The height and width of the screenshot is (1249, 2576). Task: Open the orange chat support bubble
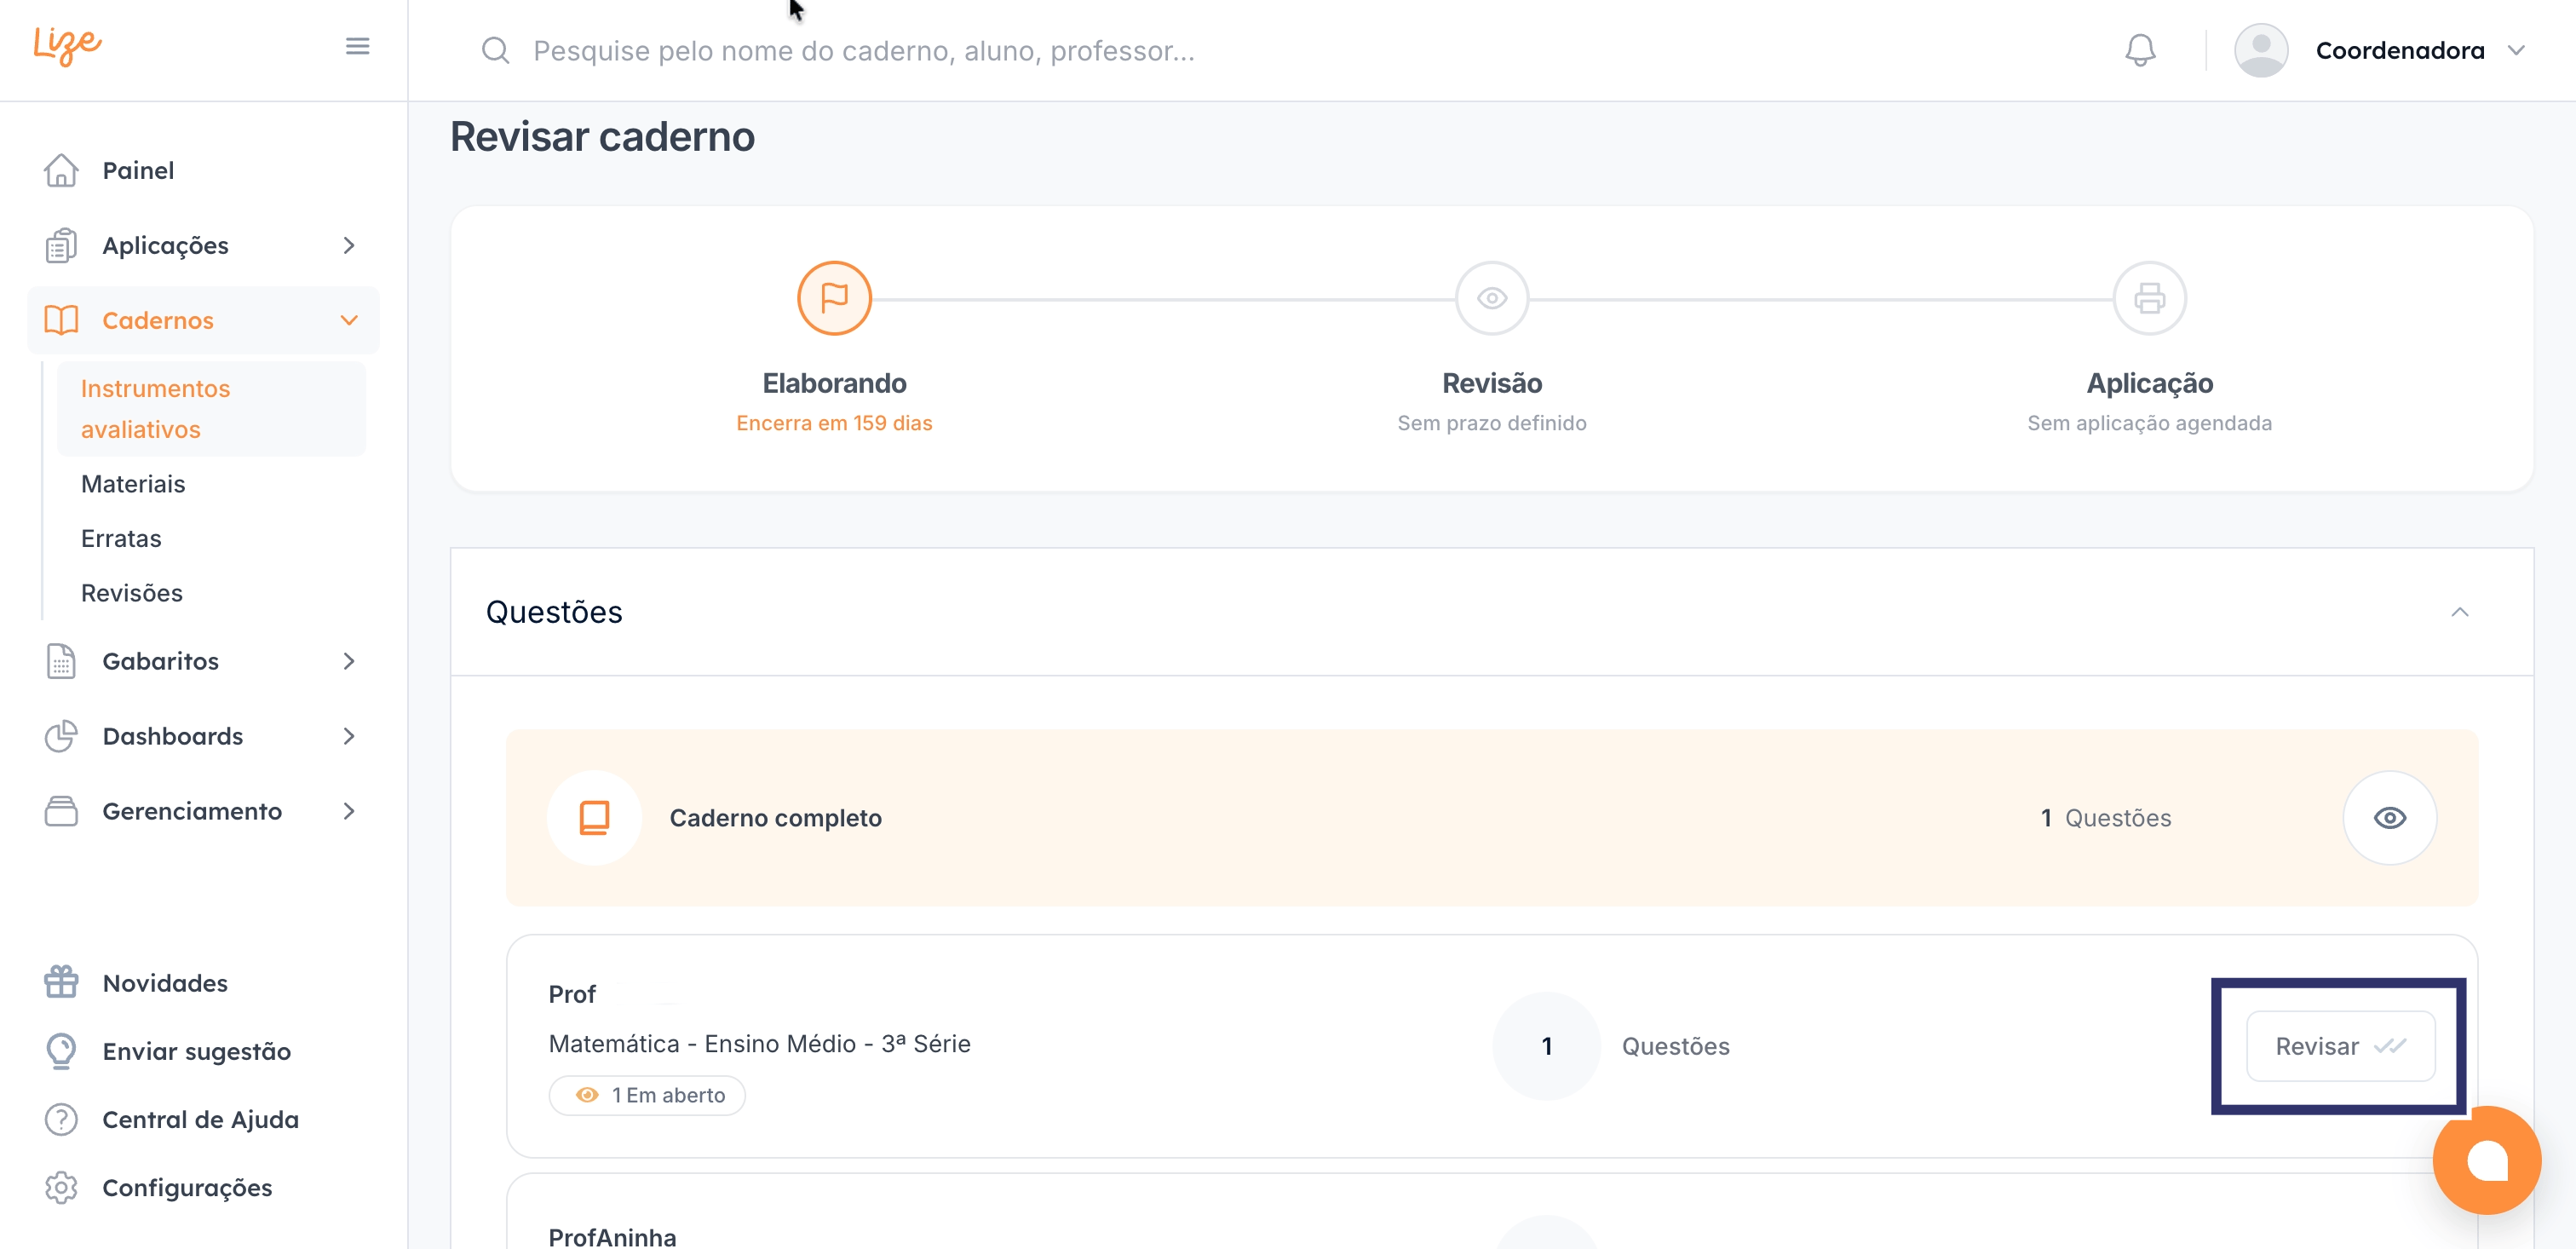(2486, 1160)
